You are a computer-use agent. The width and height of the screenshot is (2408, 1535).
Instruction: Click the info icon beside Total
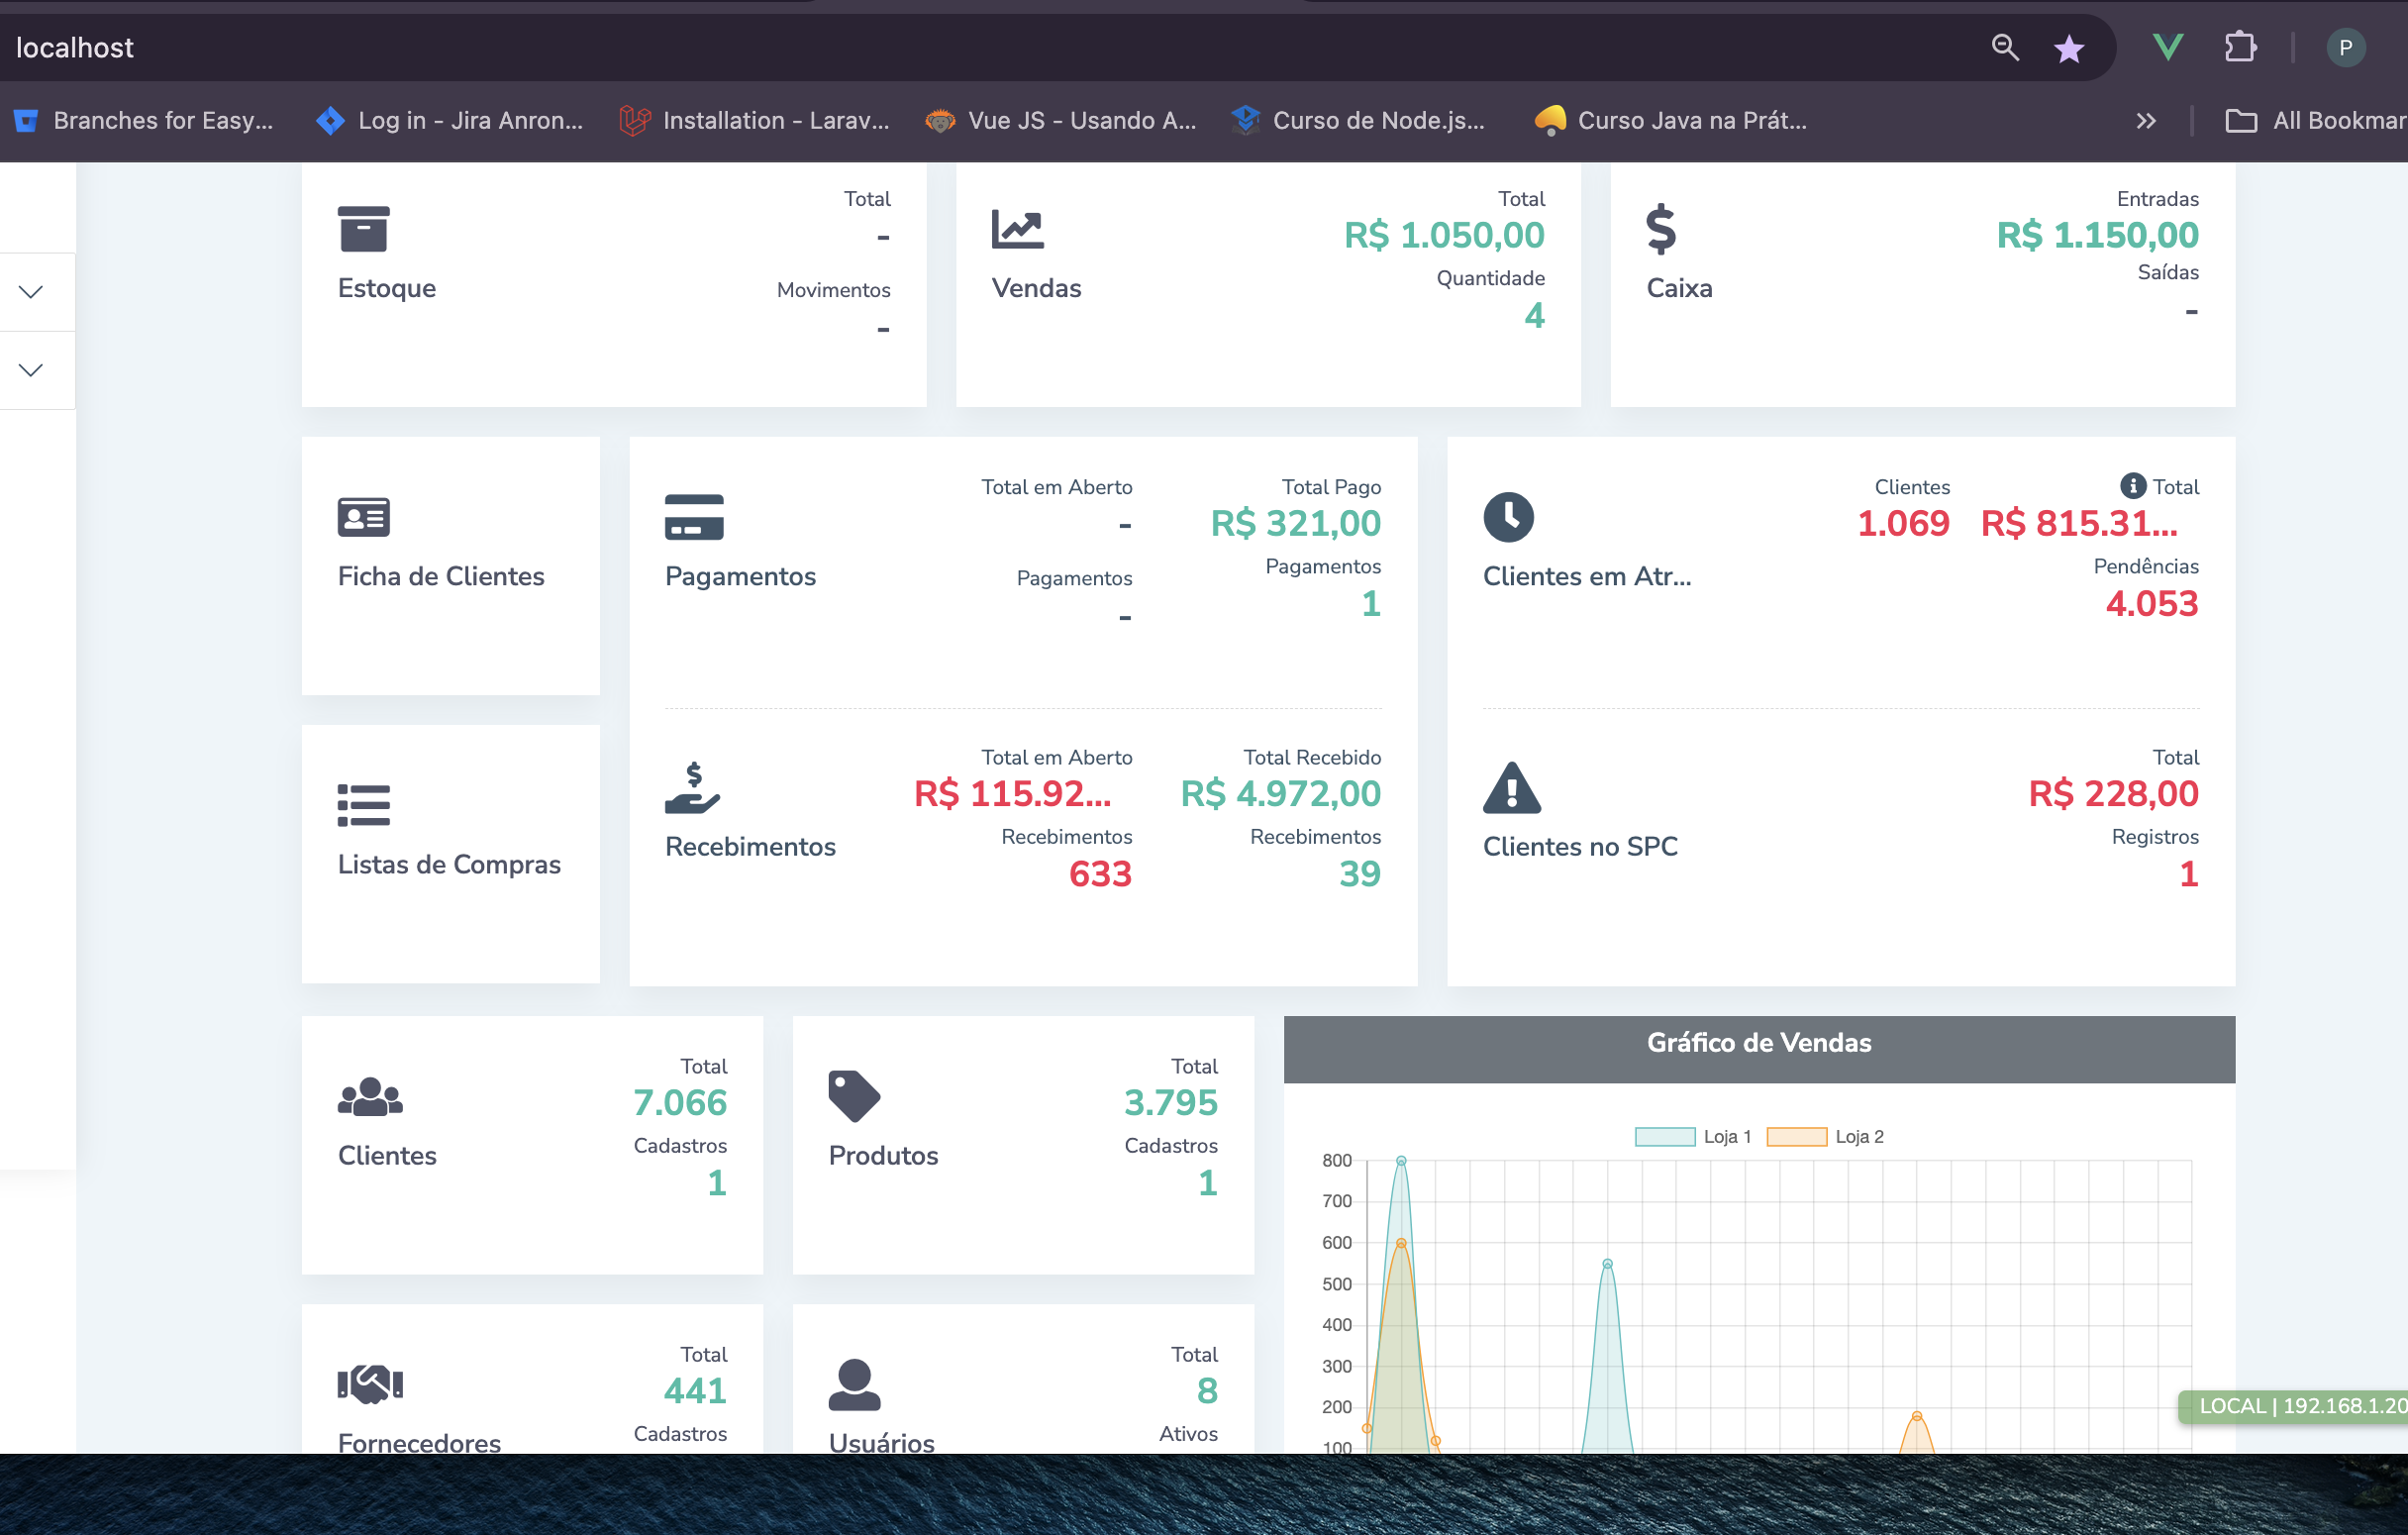2132,486
